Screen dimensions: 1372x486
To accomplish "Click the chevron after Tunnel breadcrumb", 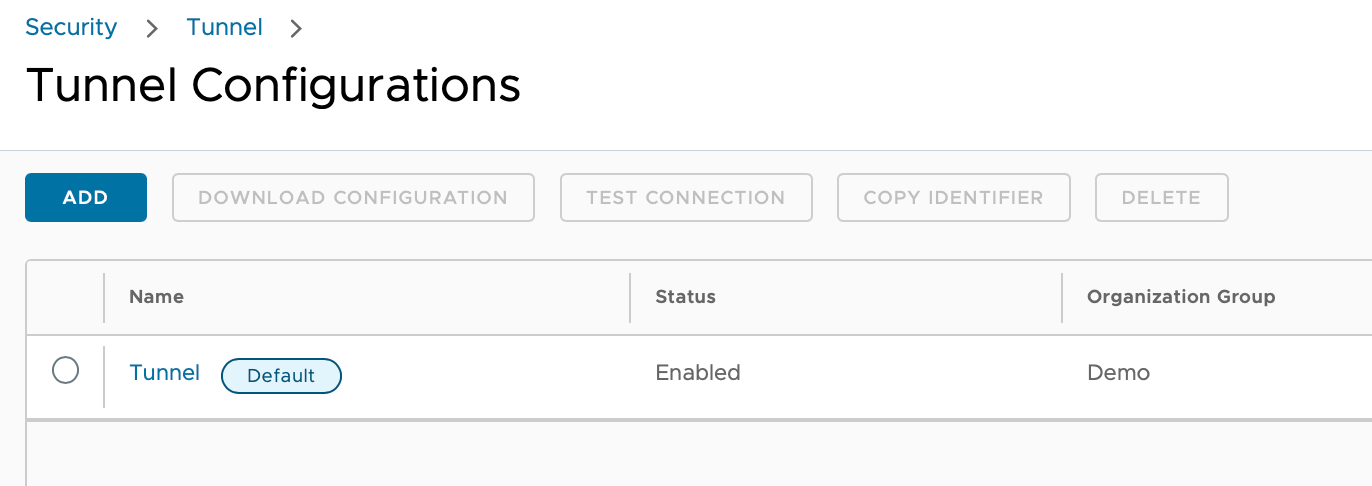I will [295, 29].
